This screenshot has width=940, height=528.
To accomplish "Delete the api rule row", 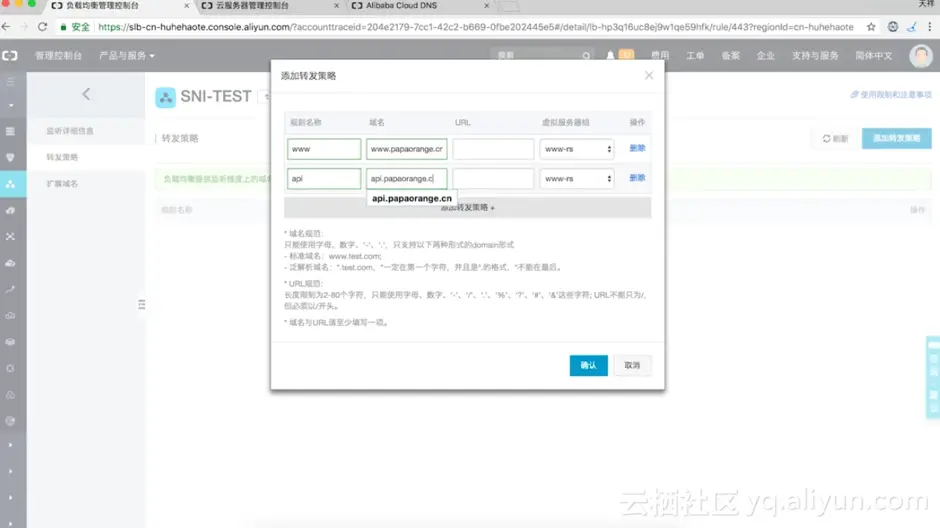I will 637,178.
